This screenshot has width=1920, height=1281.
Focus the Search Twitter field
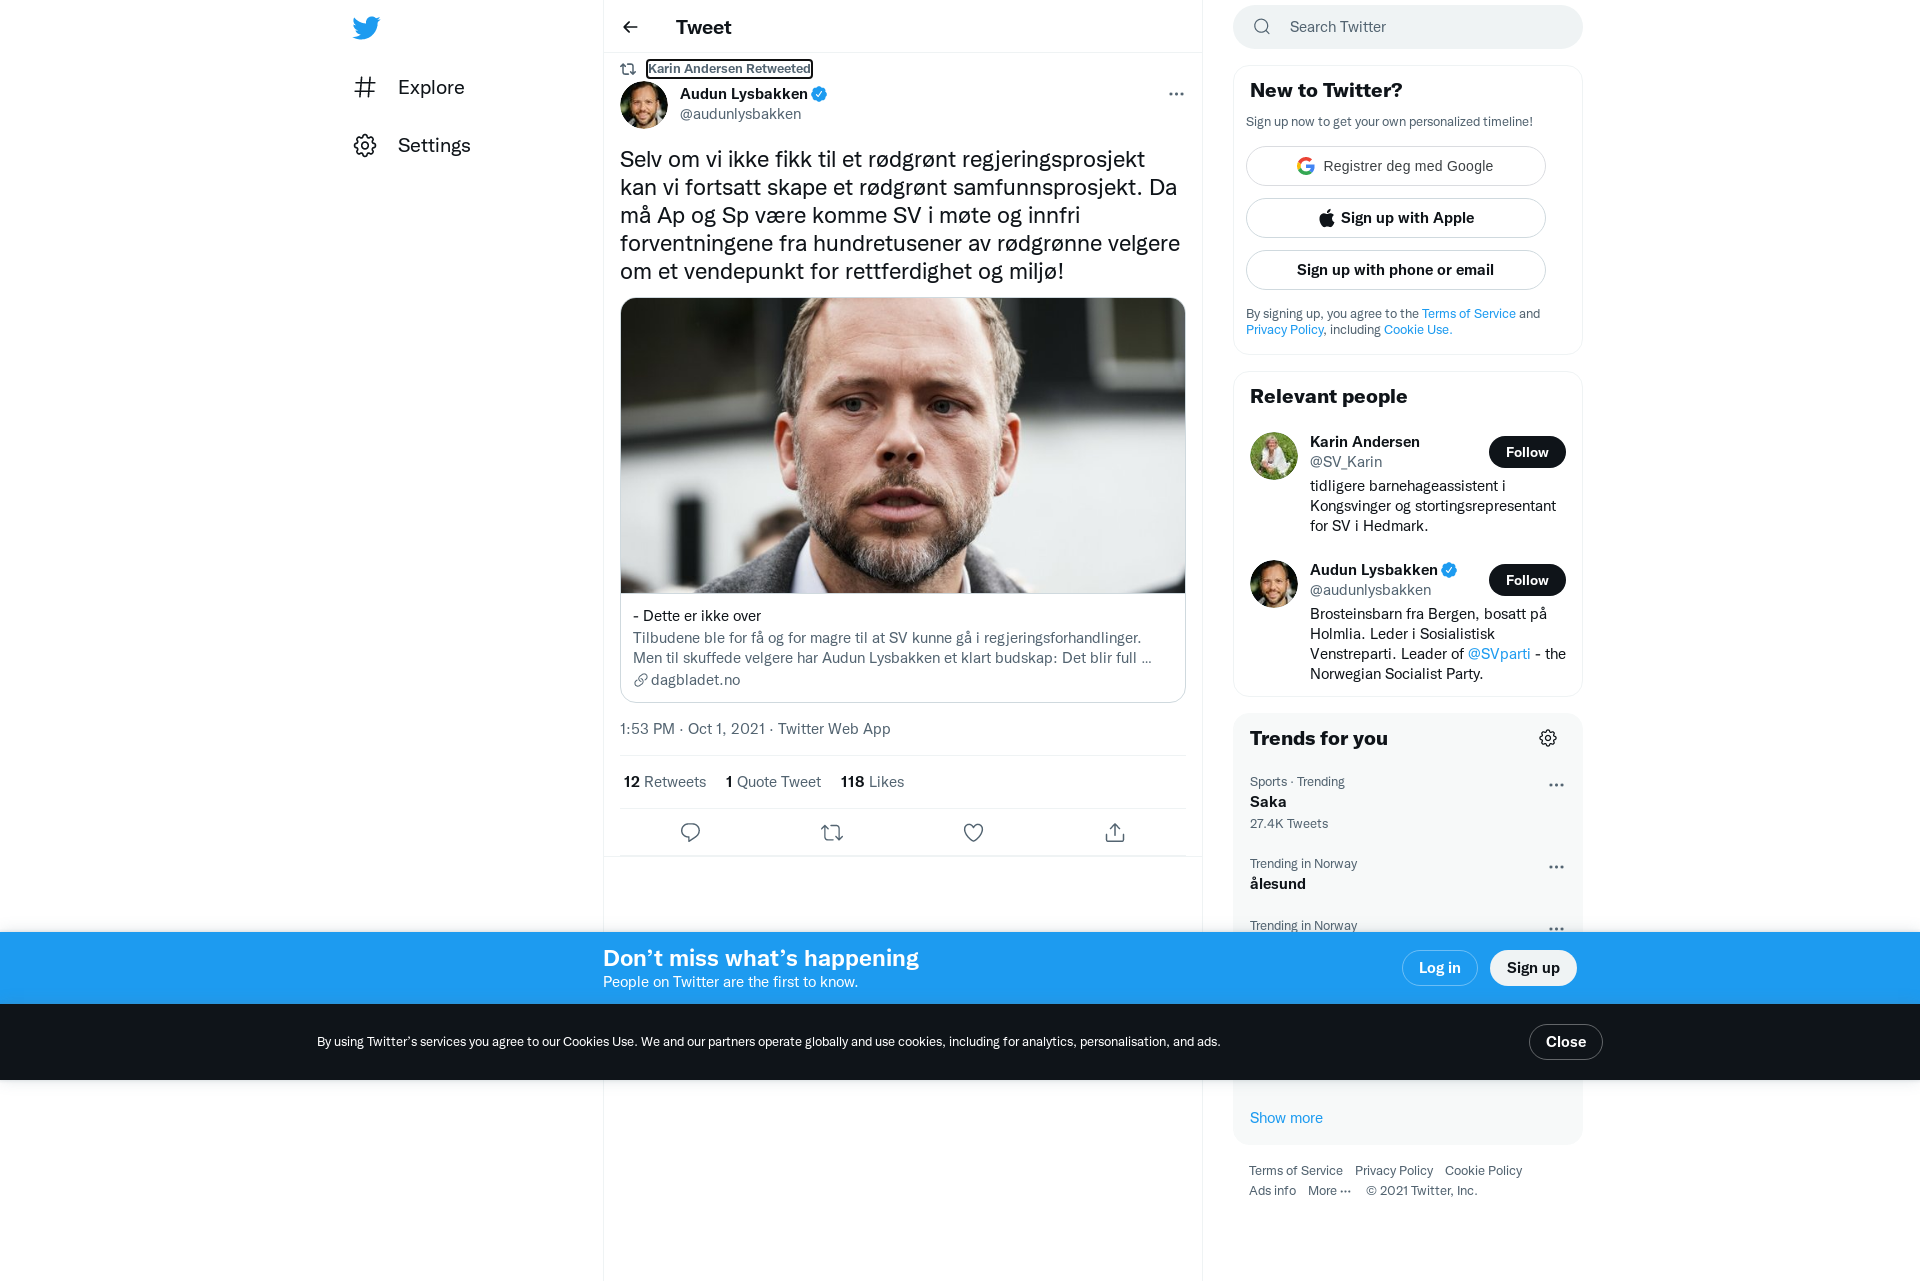(x=1408, y=27)
